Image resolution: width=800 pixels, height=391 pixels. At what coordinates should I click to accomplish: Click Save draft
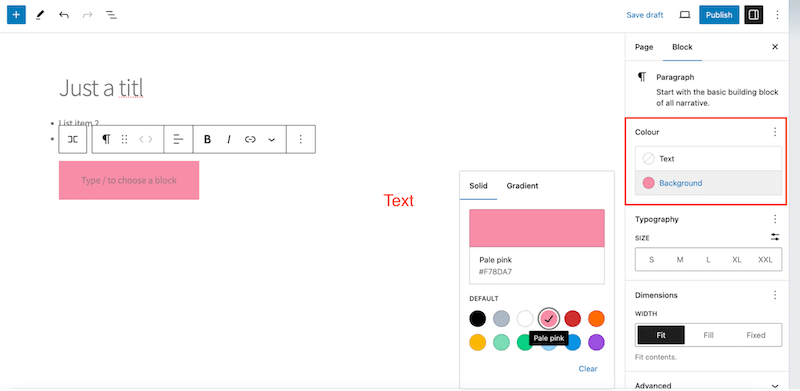(x=645, y=15)
